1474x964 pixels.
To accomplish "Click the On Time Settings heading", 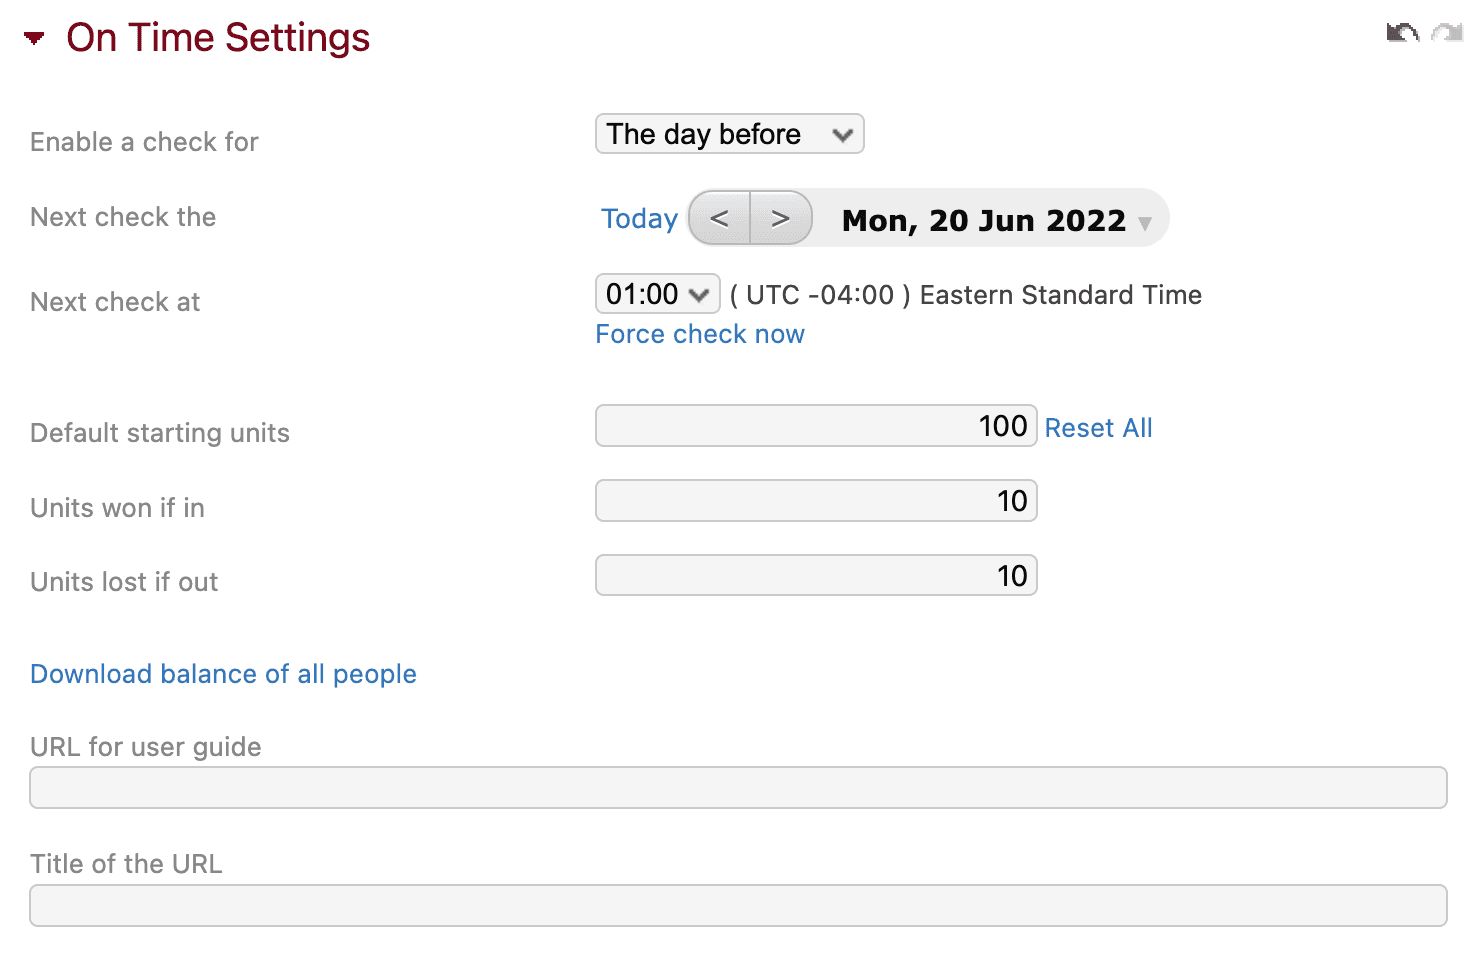I will [217, 37].
